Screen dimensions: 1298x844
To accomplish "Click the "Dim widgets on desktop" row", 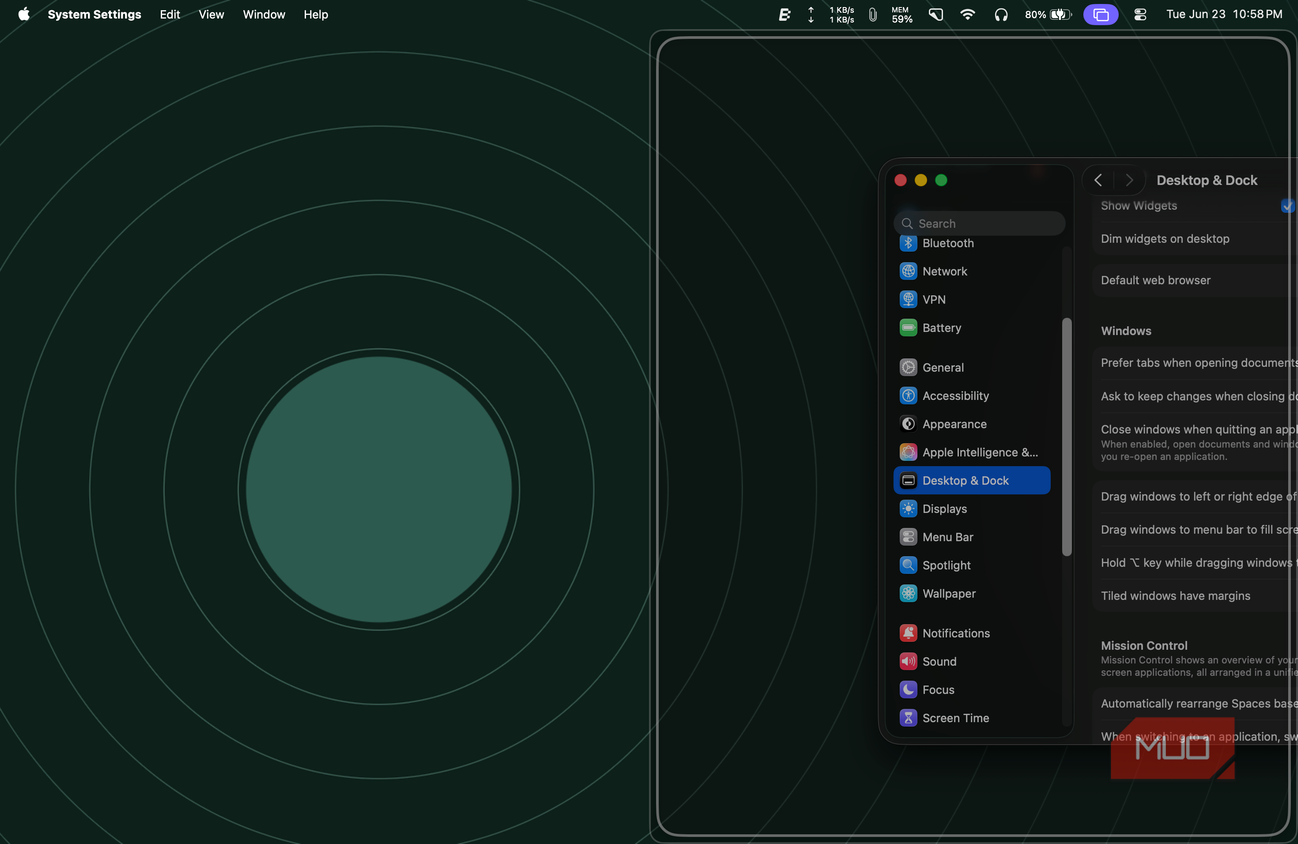I will 1195,239.
